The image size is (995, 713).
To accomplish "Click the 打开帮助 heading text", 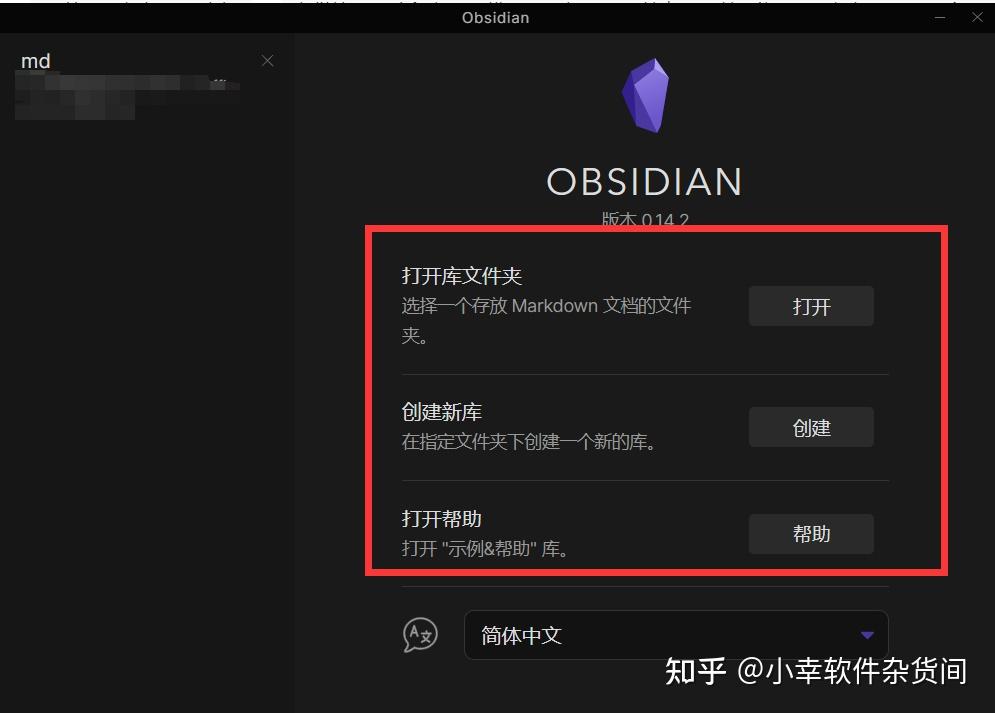I will tap(442, 519).
